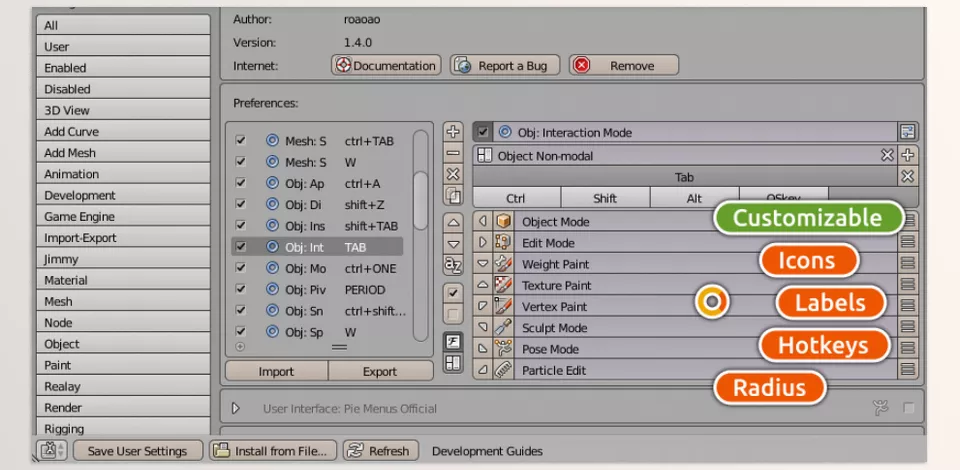Toggle checkbox for Obj: Di shift+Z

(241, 204)
